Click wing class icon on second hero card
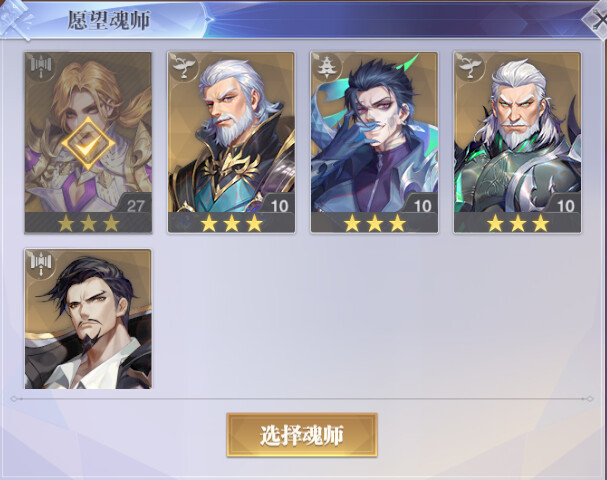The image size is (607, 480). pos(184,68)
